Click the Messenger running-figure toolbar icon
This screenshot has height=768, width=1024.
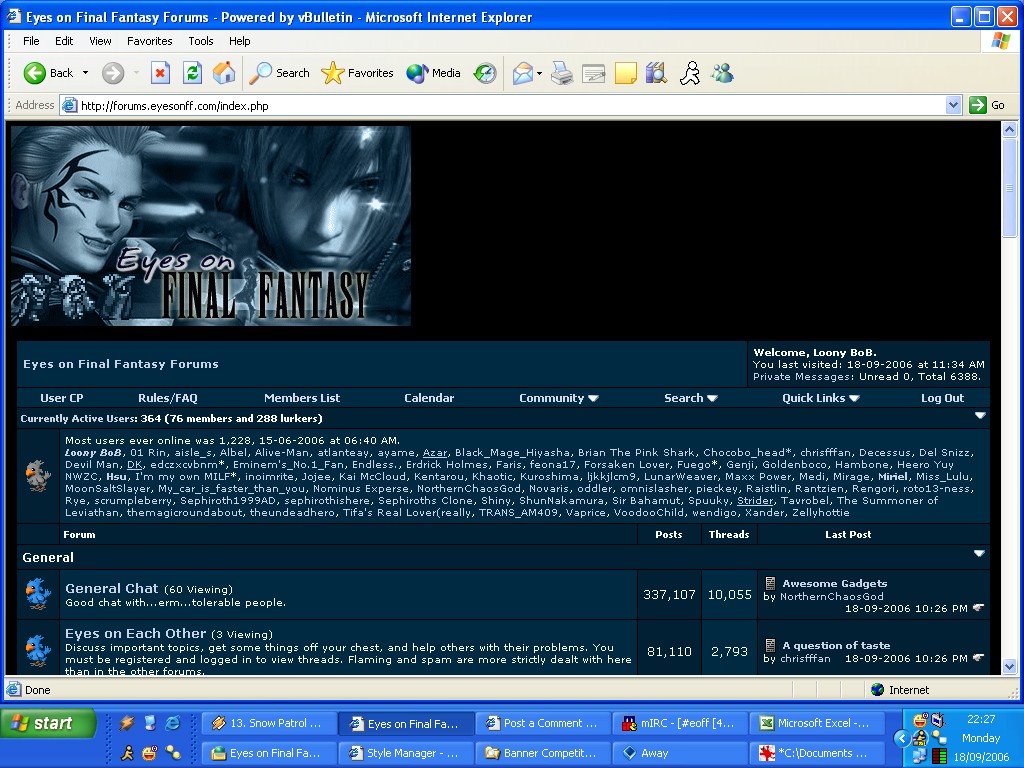click(x=690, y=73)
